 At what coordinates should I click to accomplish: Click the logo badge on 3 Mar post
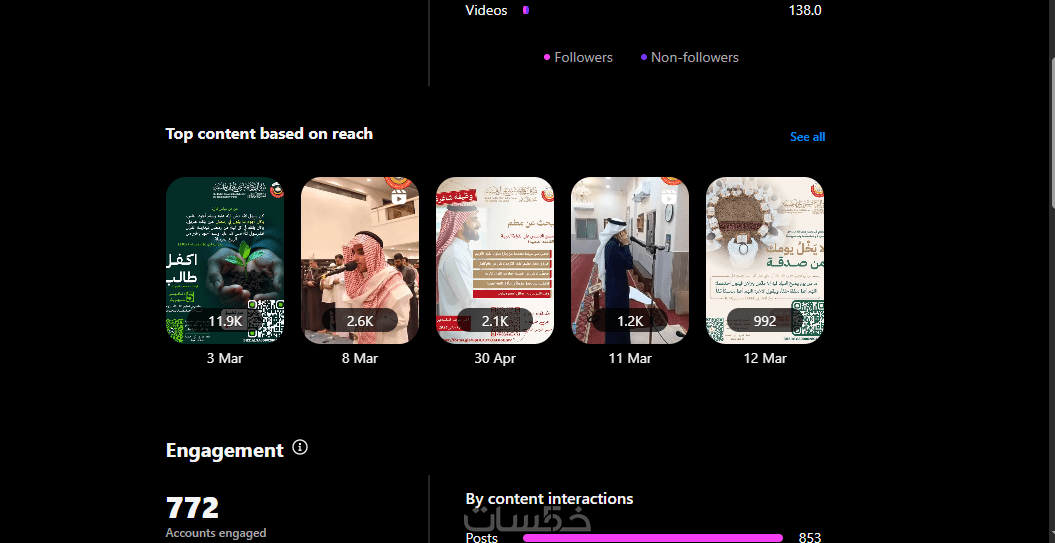tap(277, 190)
